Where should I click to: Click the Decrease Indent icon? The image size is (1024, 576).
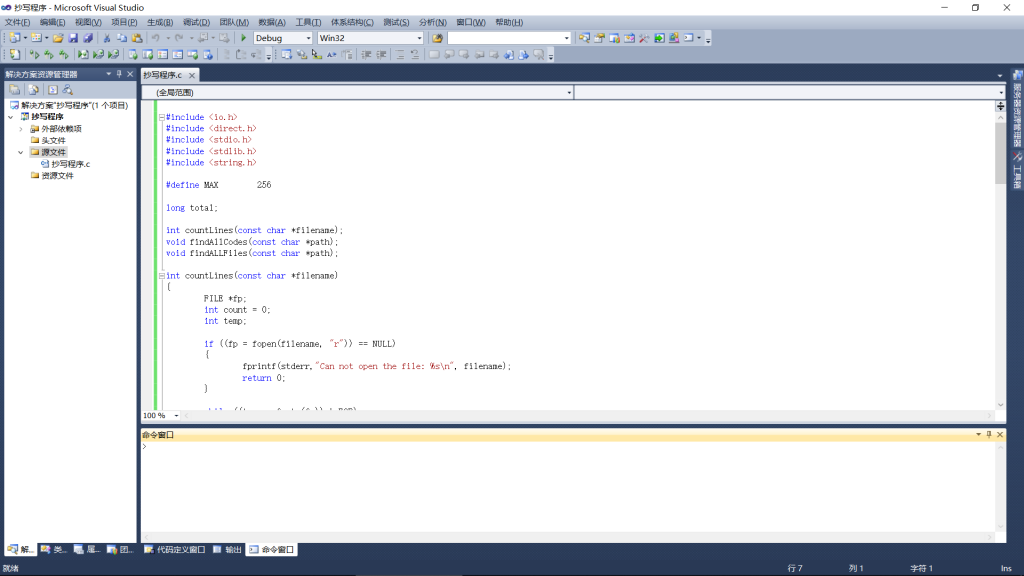tap(366, 55)
